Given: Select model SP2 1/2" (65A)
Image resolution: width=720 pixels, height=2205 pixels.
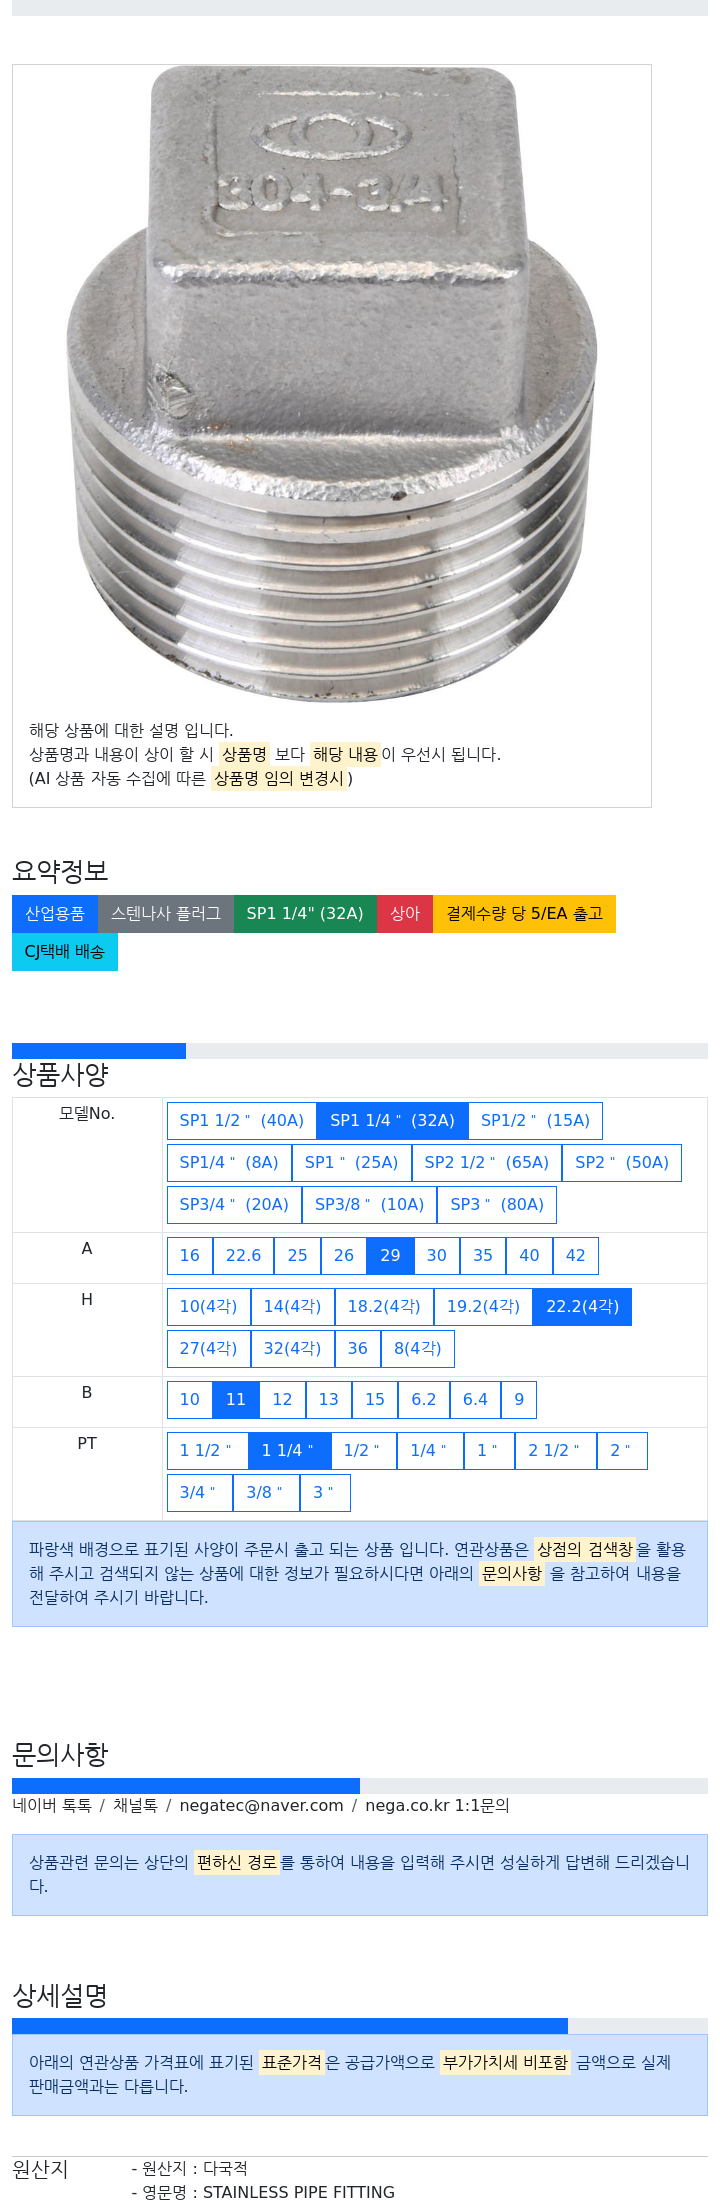Looking at the screenshot, I should point(487,1162).
